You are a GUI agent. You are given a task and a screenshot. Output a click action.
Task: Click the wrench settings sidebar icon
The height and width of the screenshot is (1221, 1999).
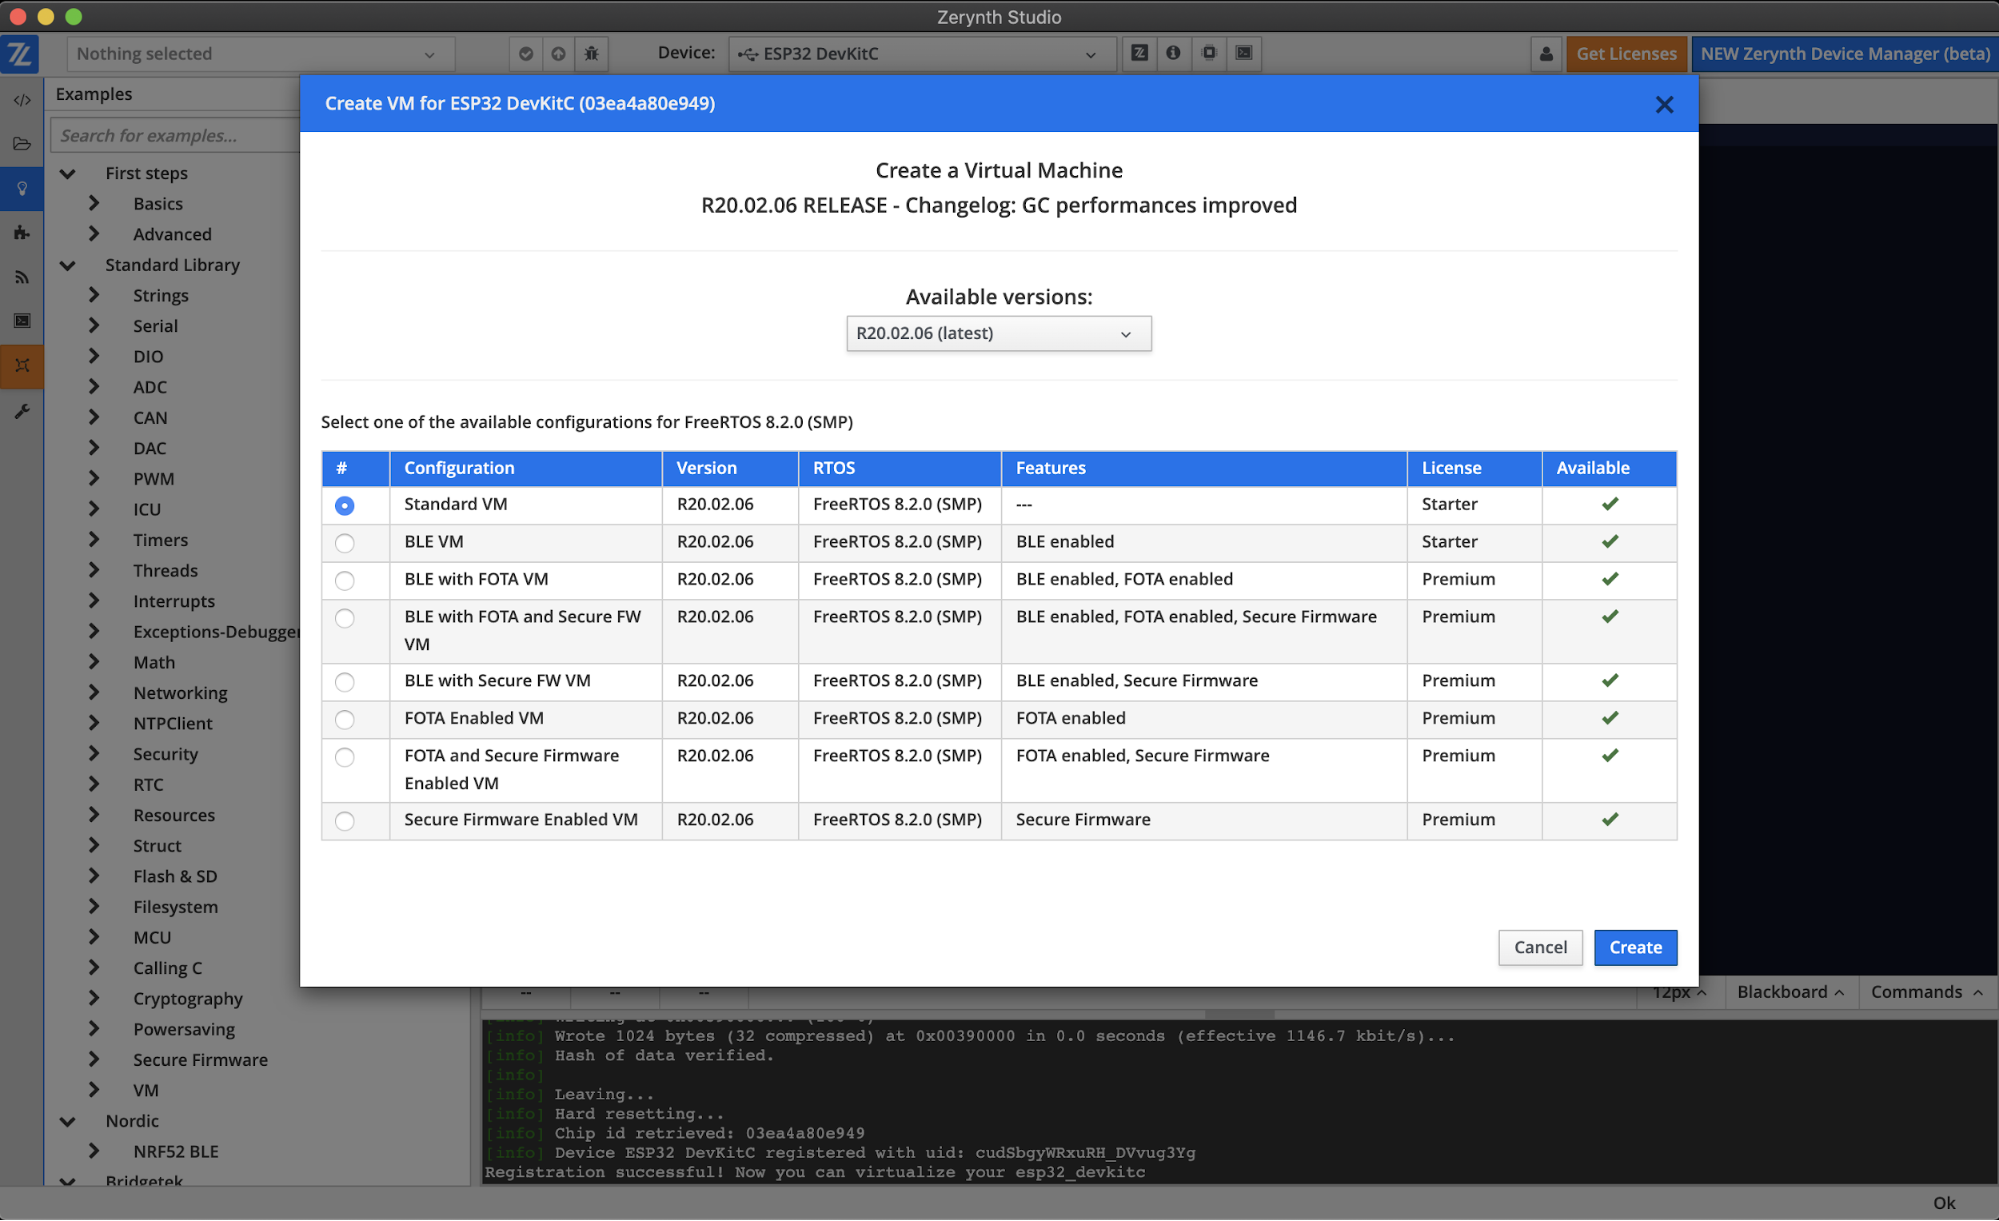21,411
